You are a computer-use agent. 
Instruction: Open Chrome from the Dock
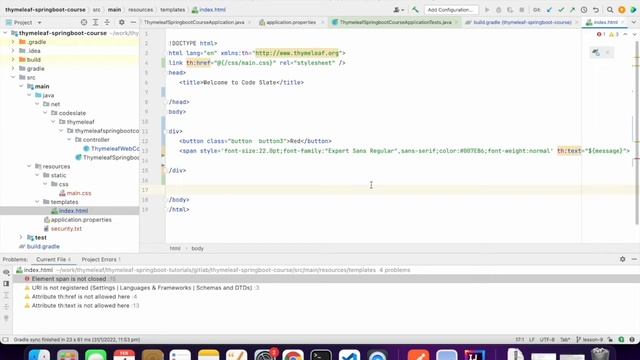(293, 355)
